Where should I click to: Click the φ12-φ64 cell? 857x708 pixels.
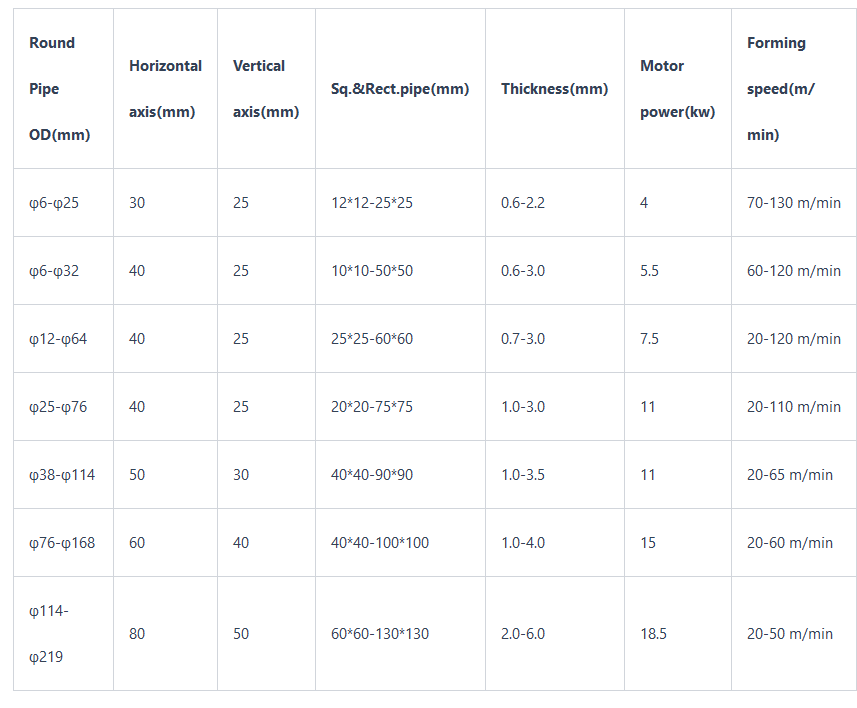(x=58, y=339)
